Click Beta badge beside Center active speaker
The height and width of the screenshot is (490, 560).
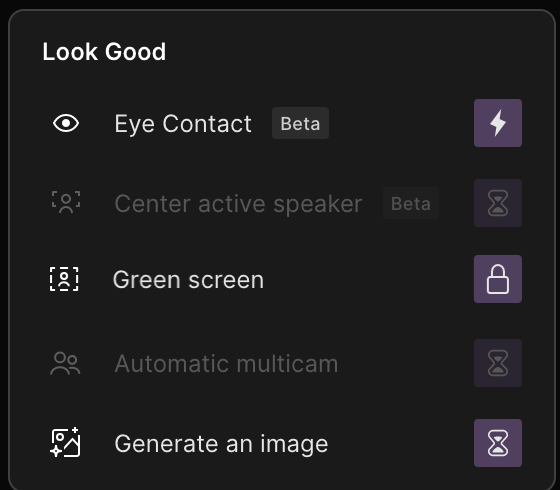(411, 203)
